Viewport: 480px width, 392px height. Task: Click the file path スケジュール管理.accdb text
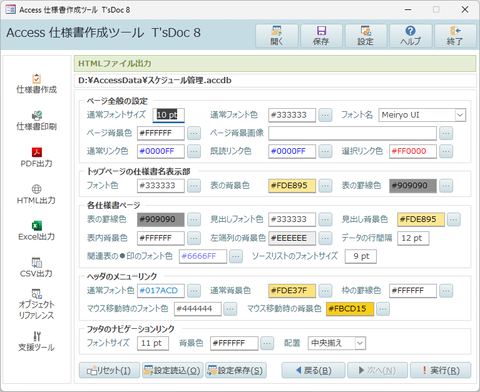tap(155, 80)
